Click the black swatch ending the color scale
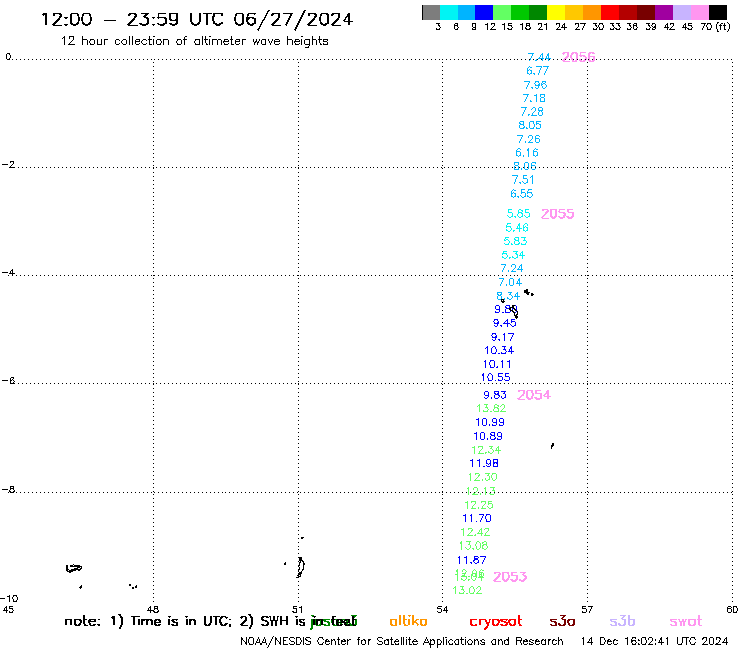Screen dimensions: 740x650 pos(718,12)
